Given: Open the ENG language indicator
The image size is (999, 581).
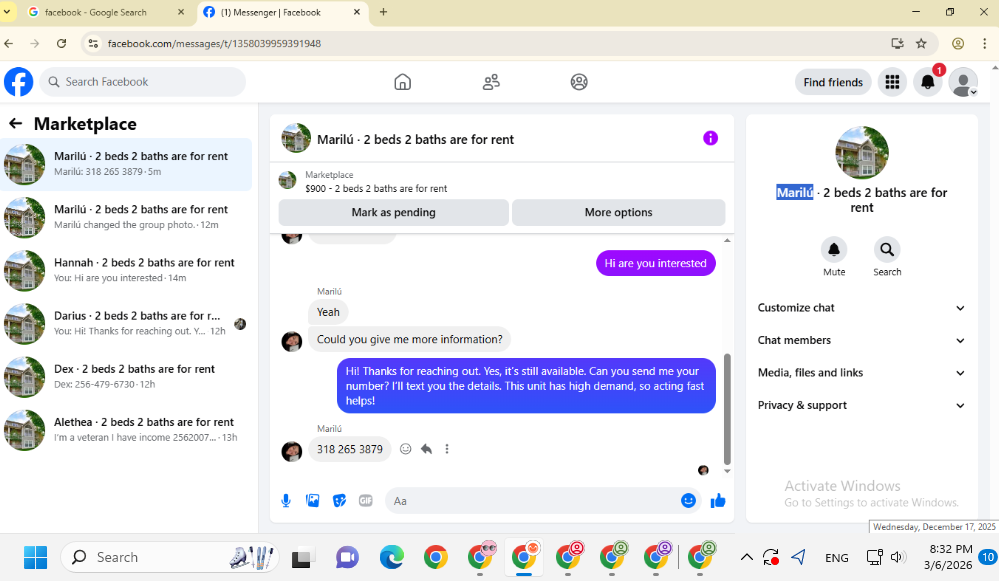Looking at the screenshot, I should click(x=837, y=557).
